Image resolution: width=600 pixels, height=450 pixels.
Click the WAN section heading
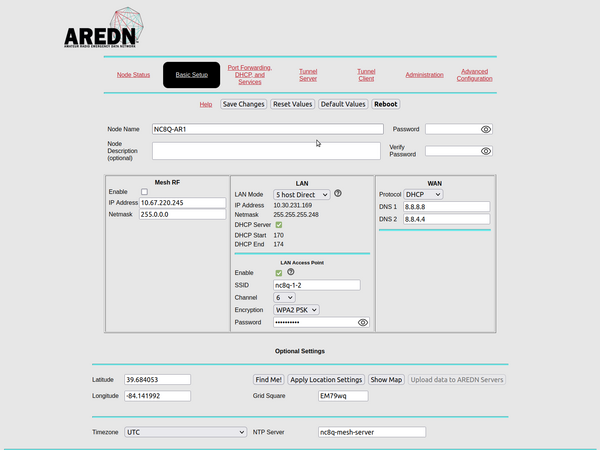[x=435, y=184]
